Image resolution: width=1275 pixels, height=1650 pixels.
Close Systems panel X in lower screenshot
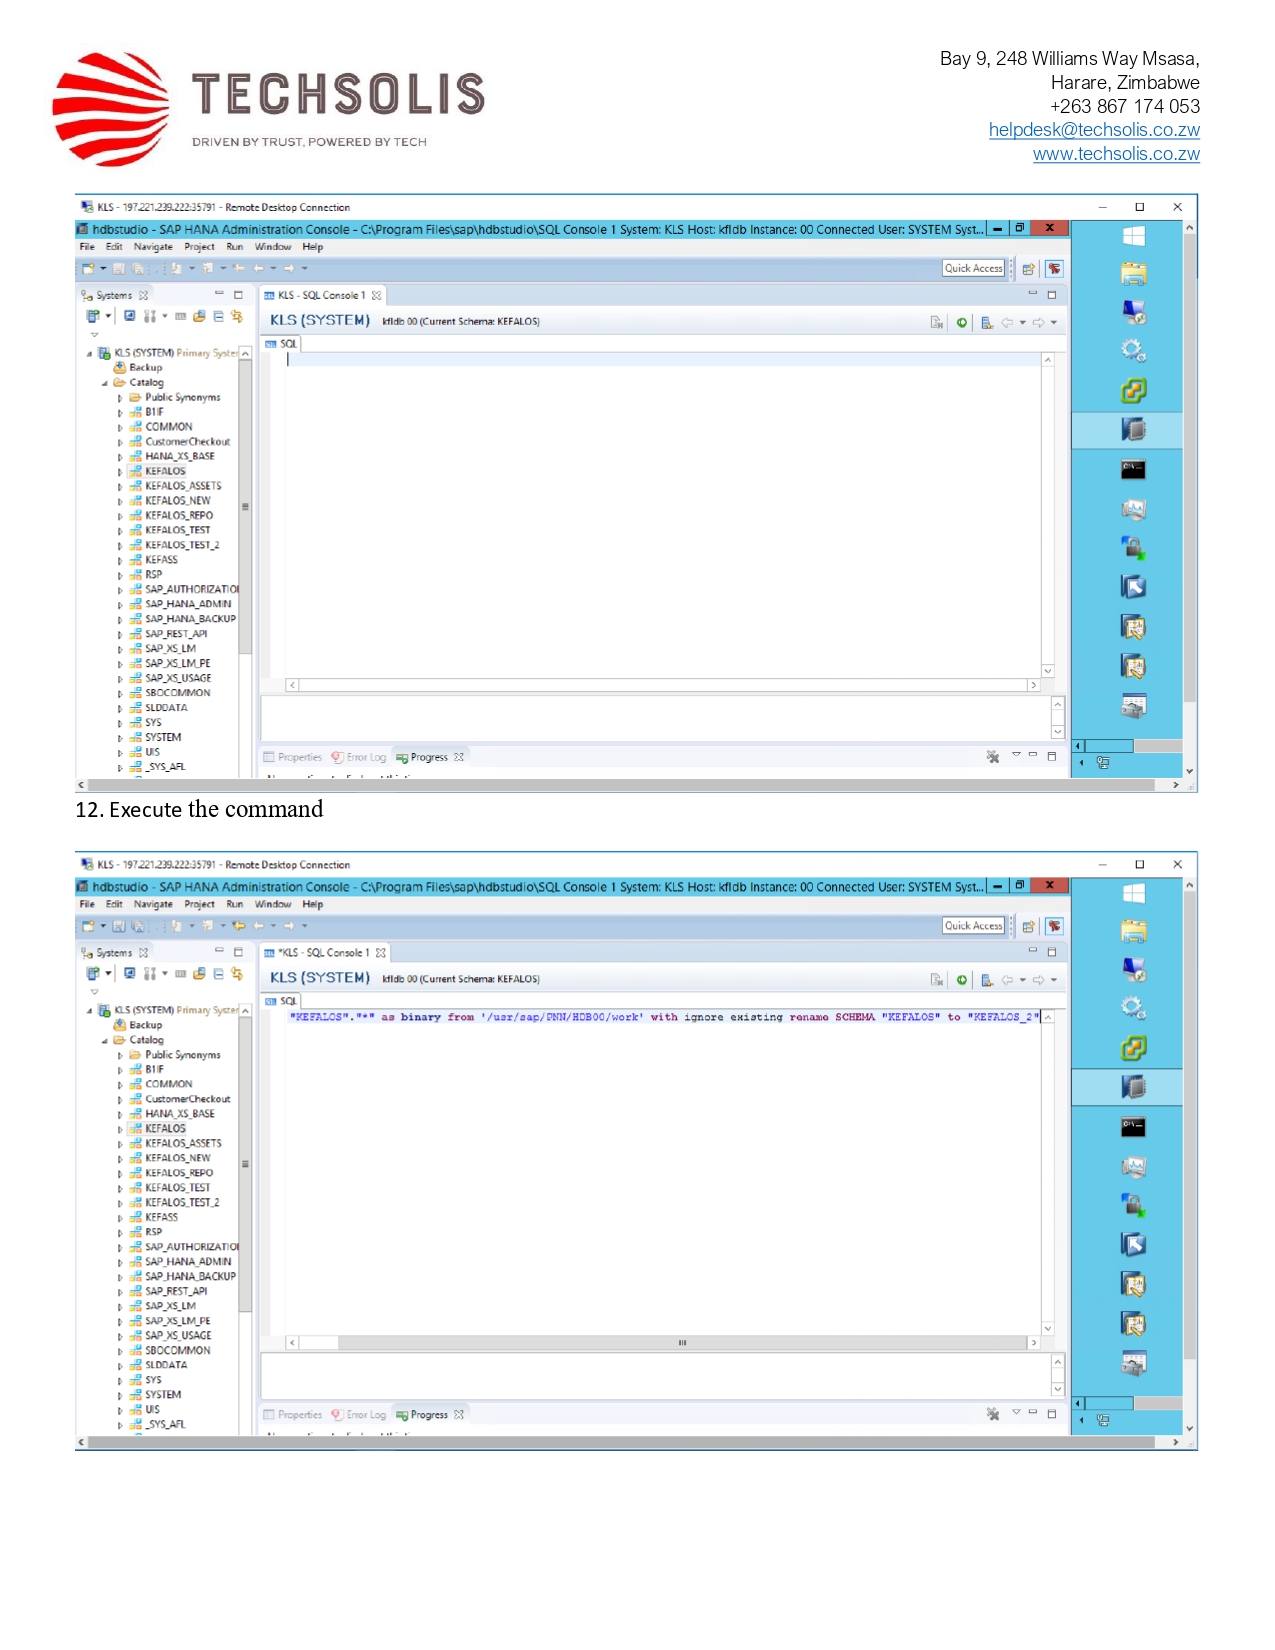pyautogui.click(x=144, y=953)
